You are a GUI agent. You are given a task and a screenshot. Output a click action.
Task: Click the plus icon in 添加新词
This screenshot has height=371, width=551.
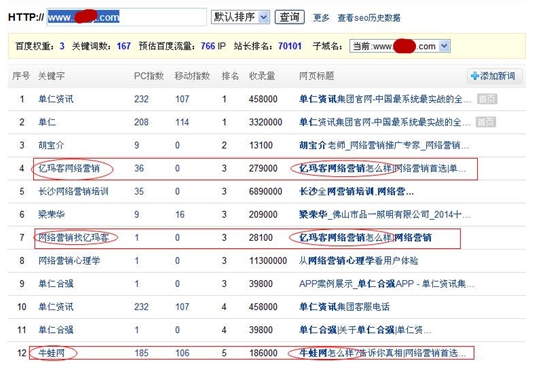tap(475, 76)
